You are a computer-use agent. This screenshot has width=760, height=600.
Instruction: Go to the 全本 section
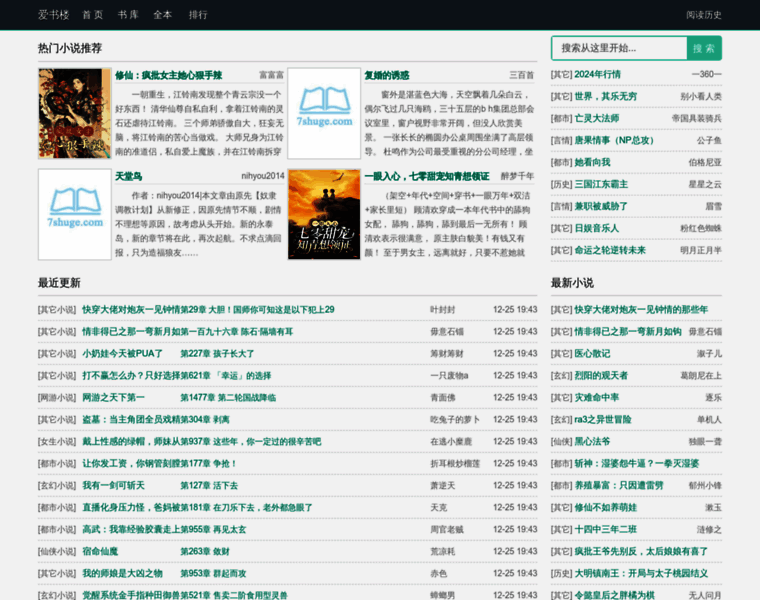(163, 15)
